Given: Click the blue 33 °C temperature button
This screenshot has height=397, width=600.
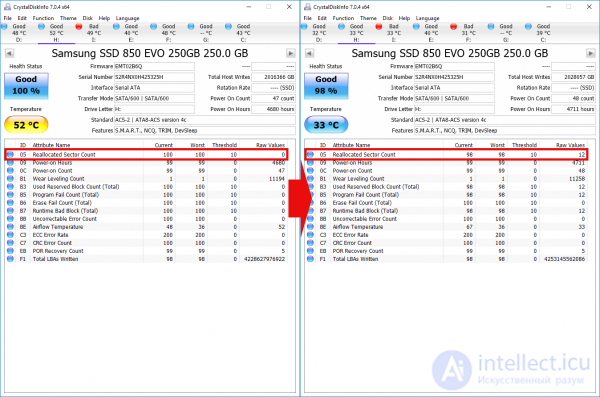Looking at the screenshot, I should click(326, 125).
